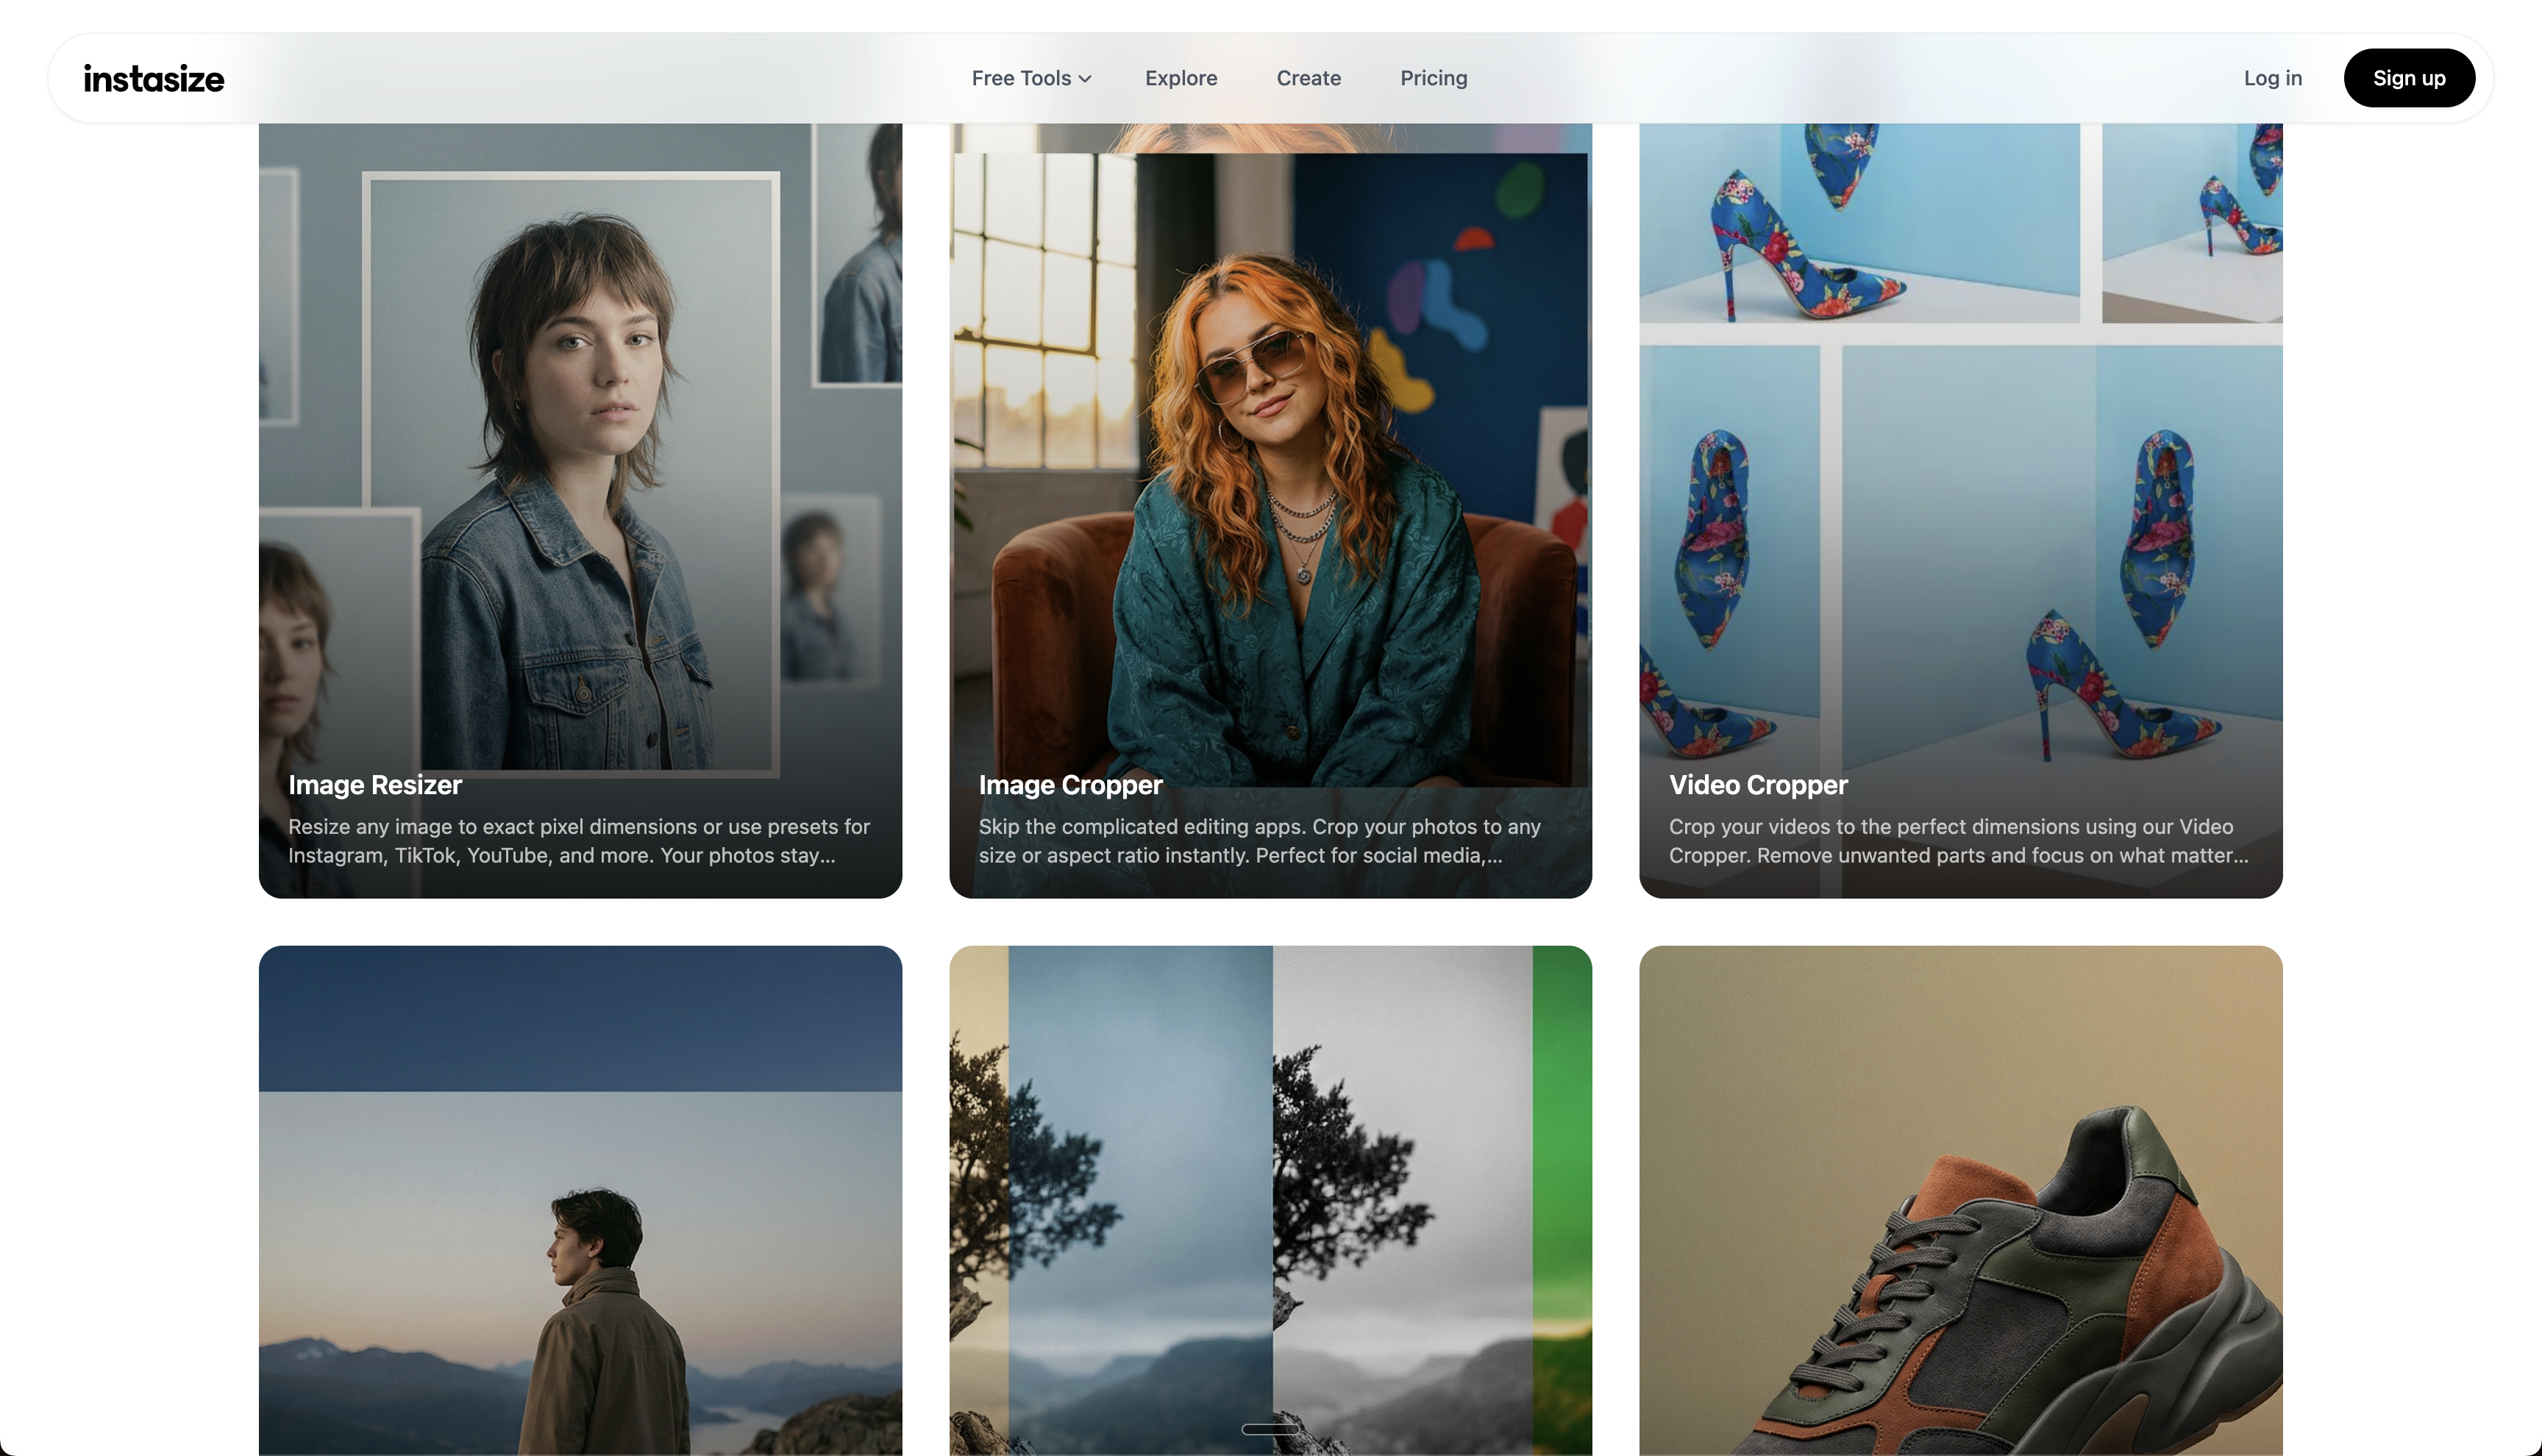View the Pricing page
The height and width of the screenshot is (1456, 2542).
click(x=1433, y=77)
